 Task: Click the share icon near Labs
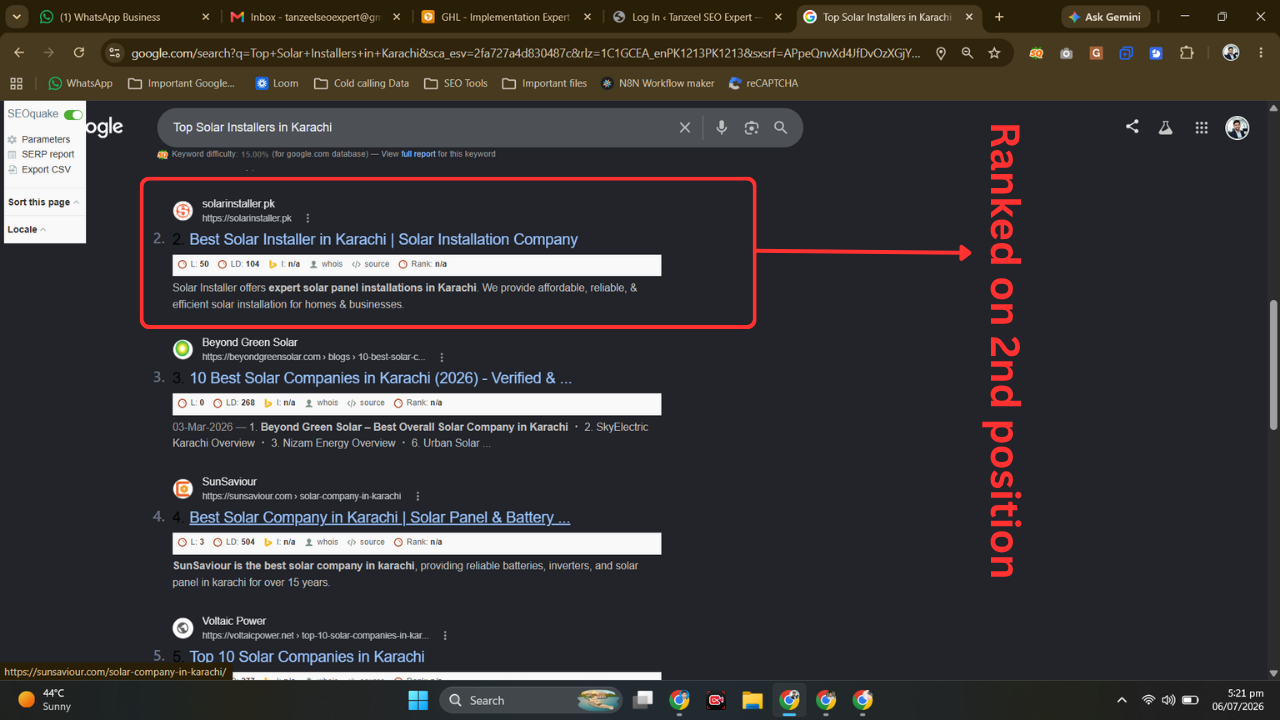1132,126
